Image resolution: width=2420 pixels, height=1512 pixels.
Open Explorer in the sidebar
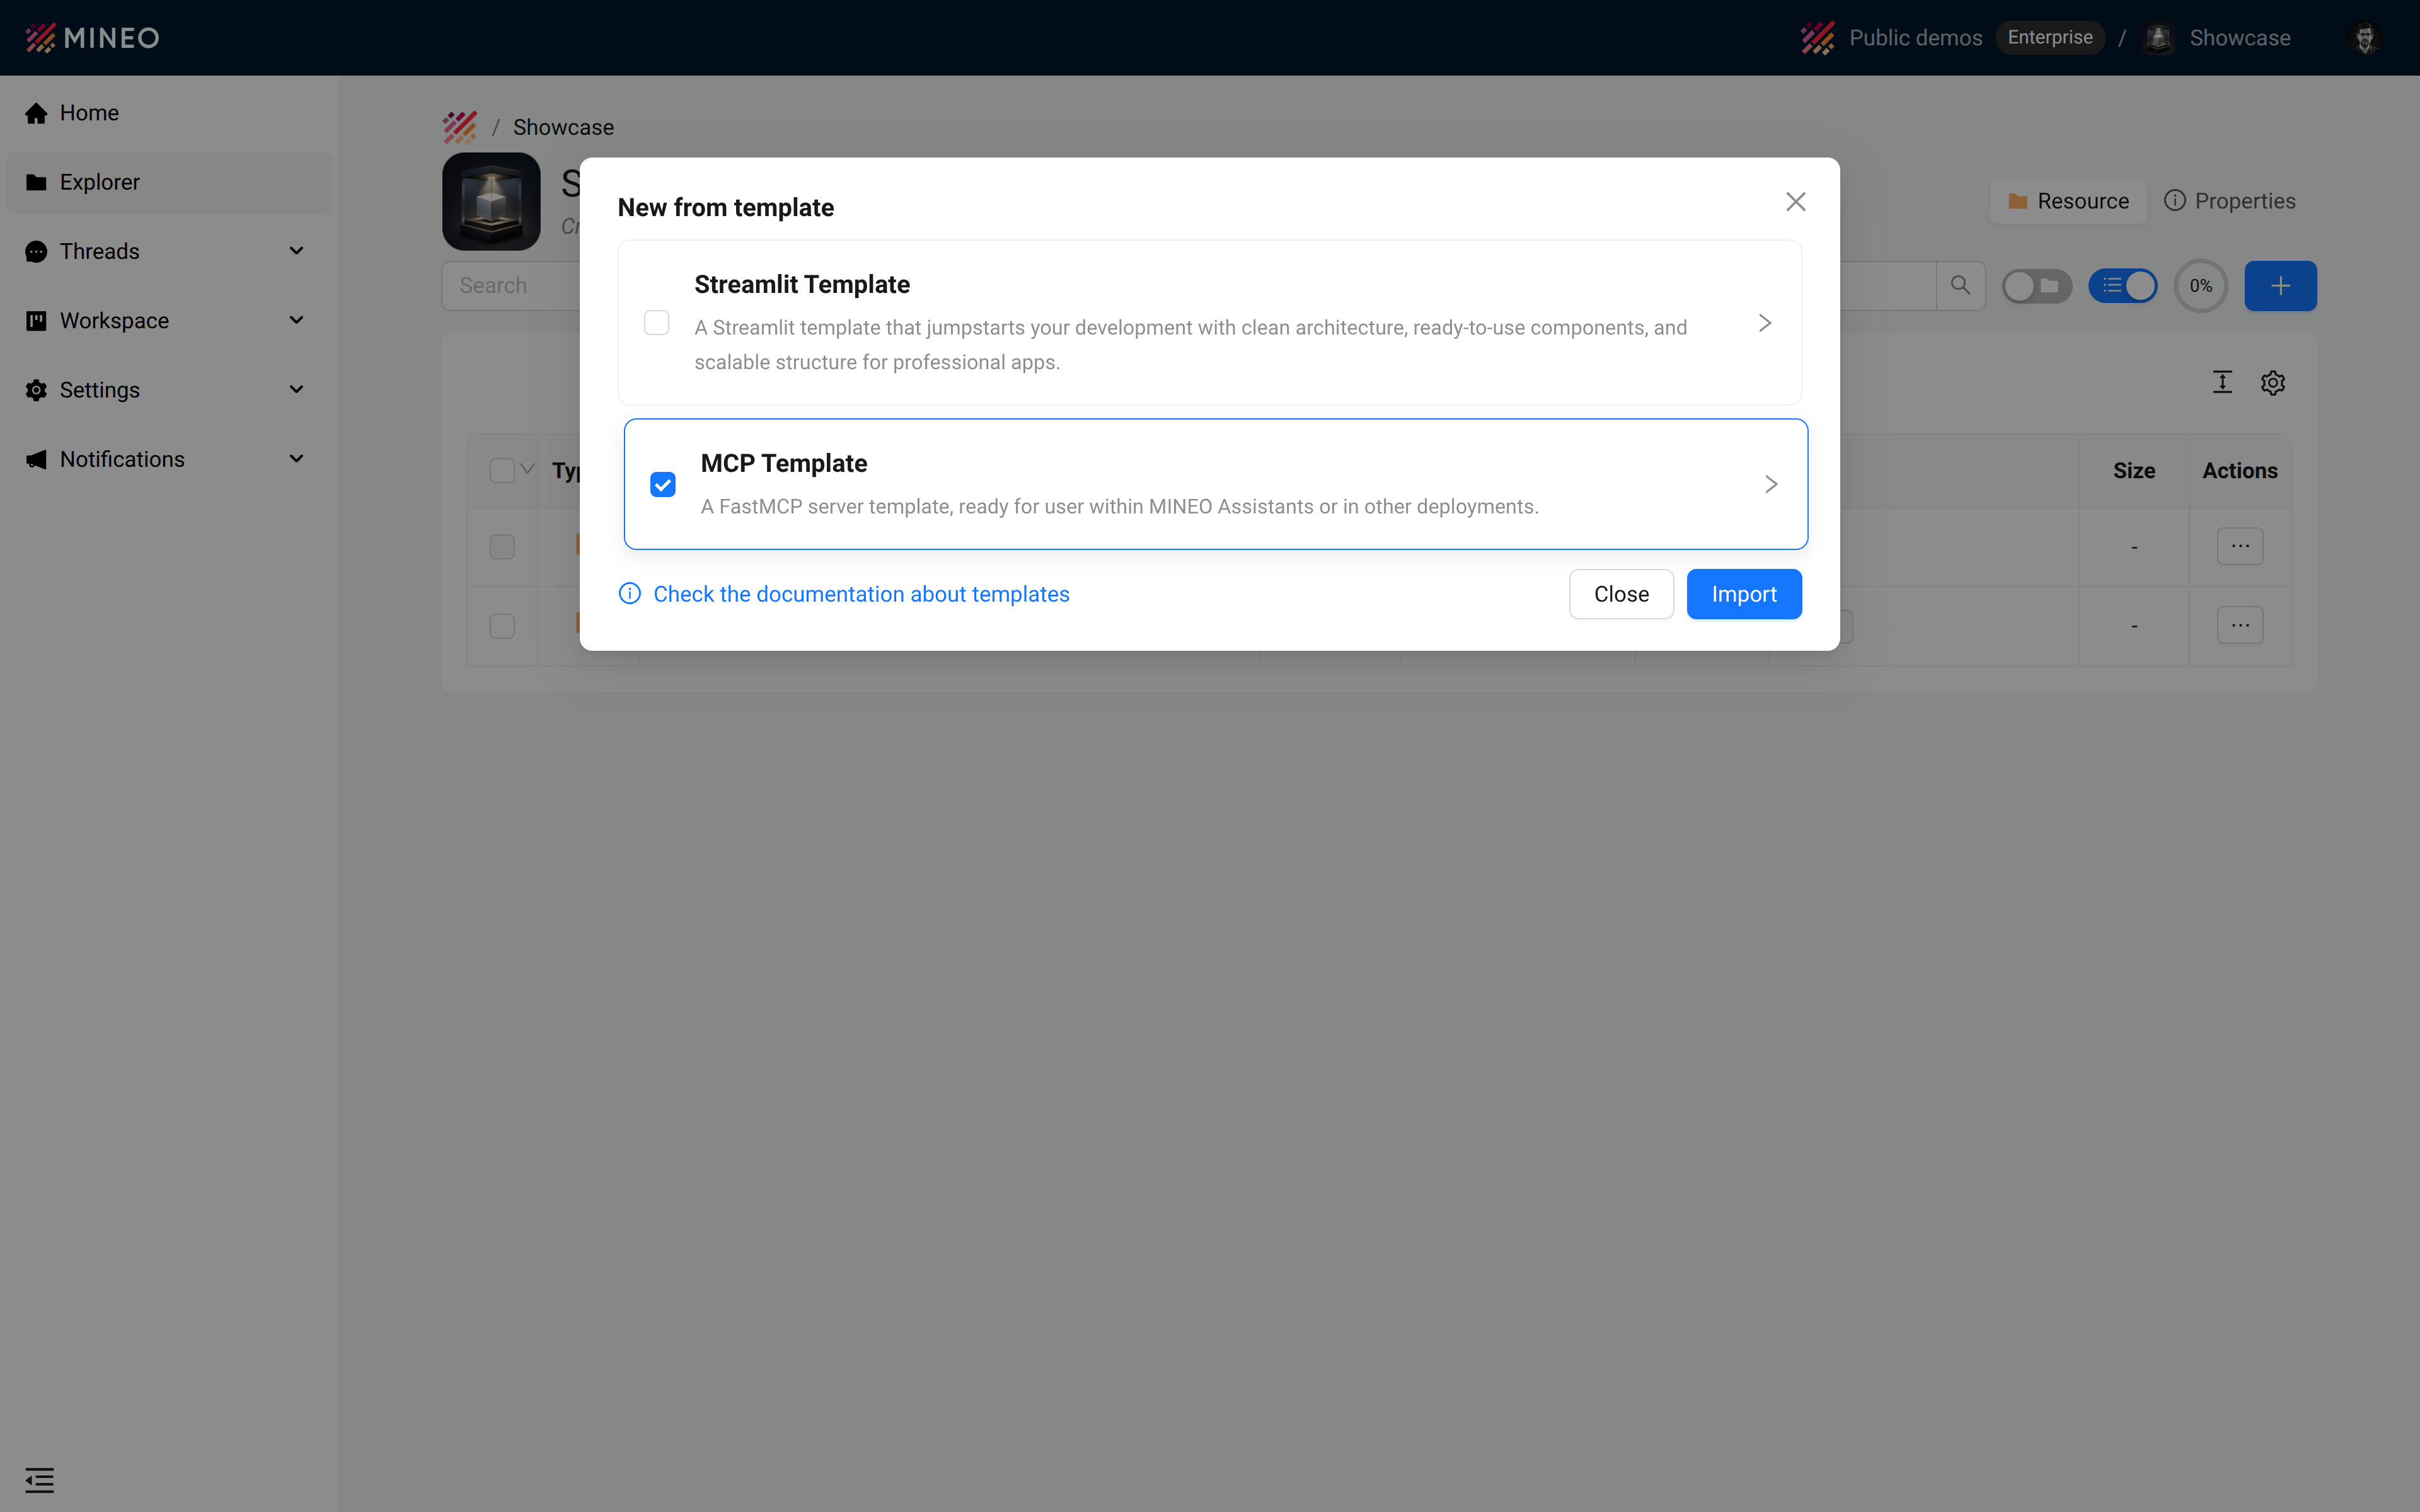170,182
